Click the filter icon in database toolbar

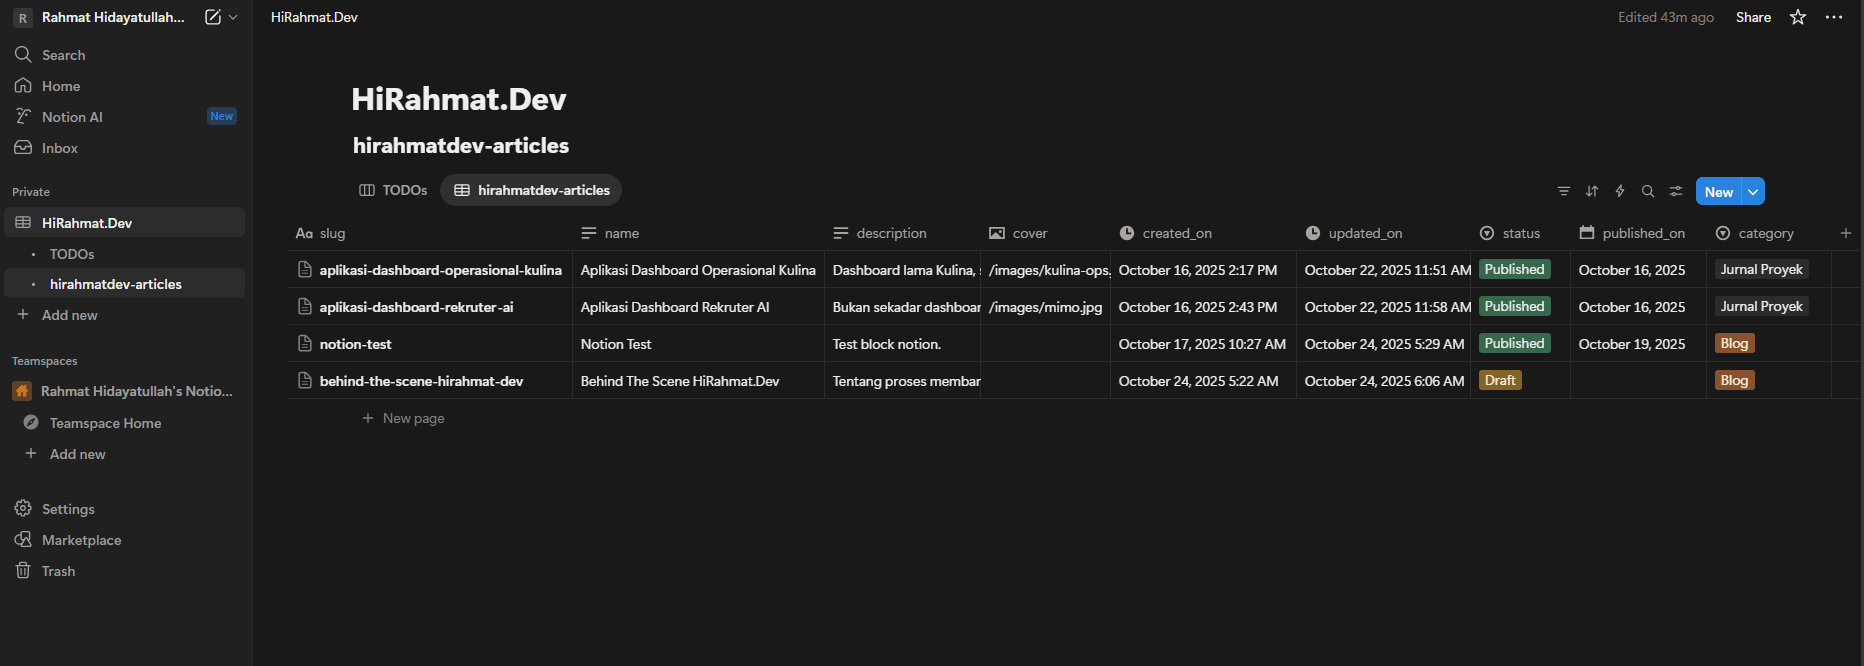coord(1563,191)
